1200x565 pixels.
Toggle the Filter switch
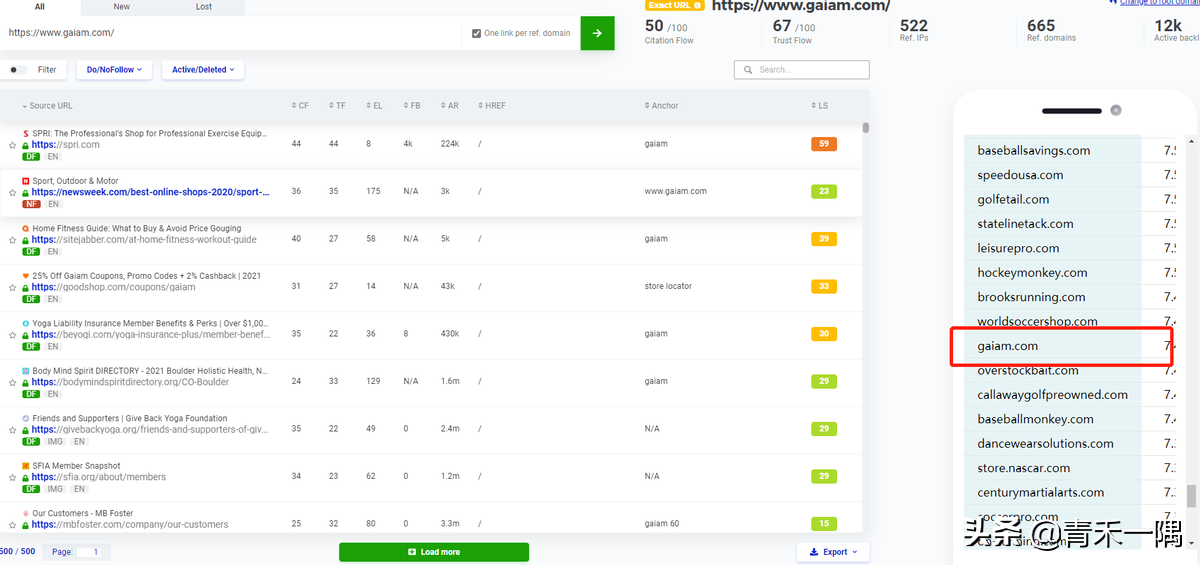point(18,70)
